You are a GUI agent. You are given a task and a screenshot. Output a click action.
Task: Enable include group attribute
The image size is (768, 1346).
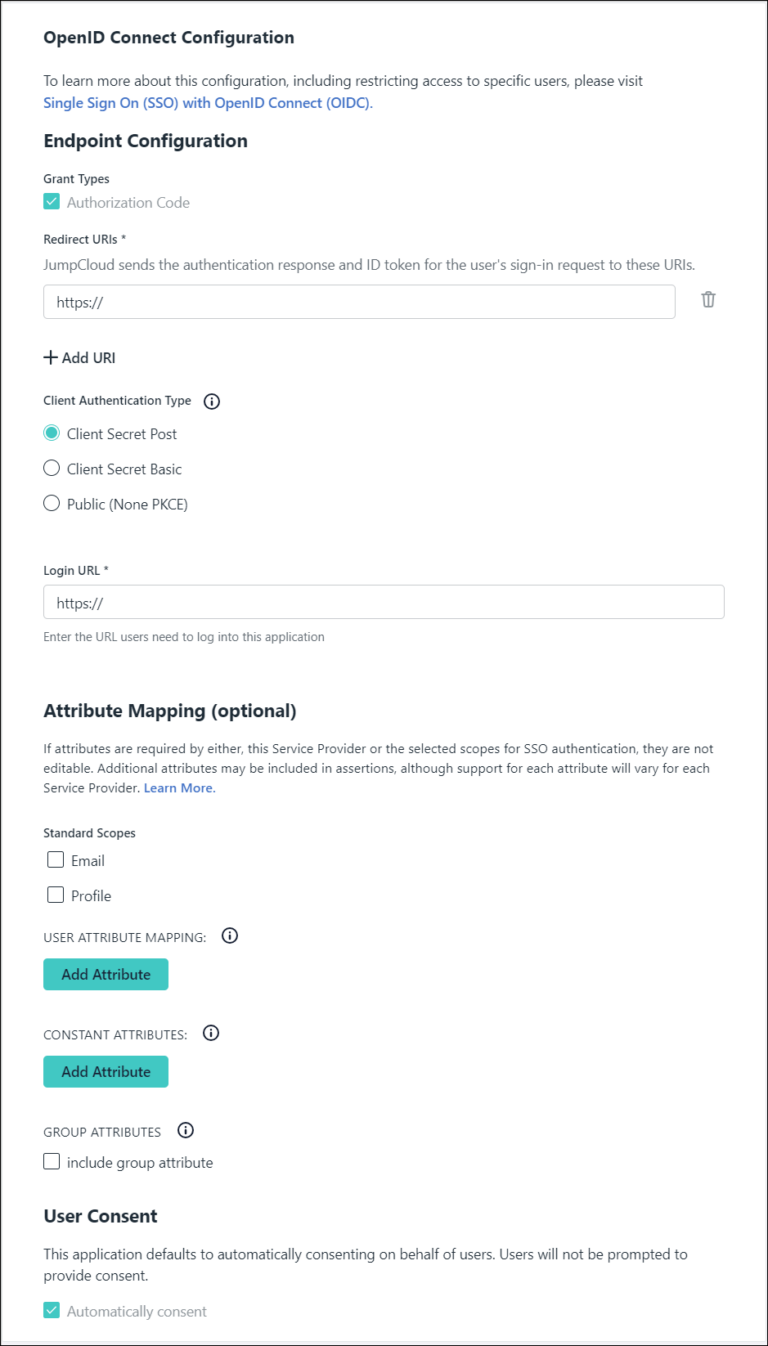(x=51, y=1161)
